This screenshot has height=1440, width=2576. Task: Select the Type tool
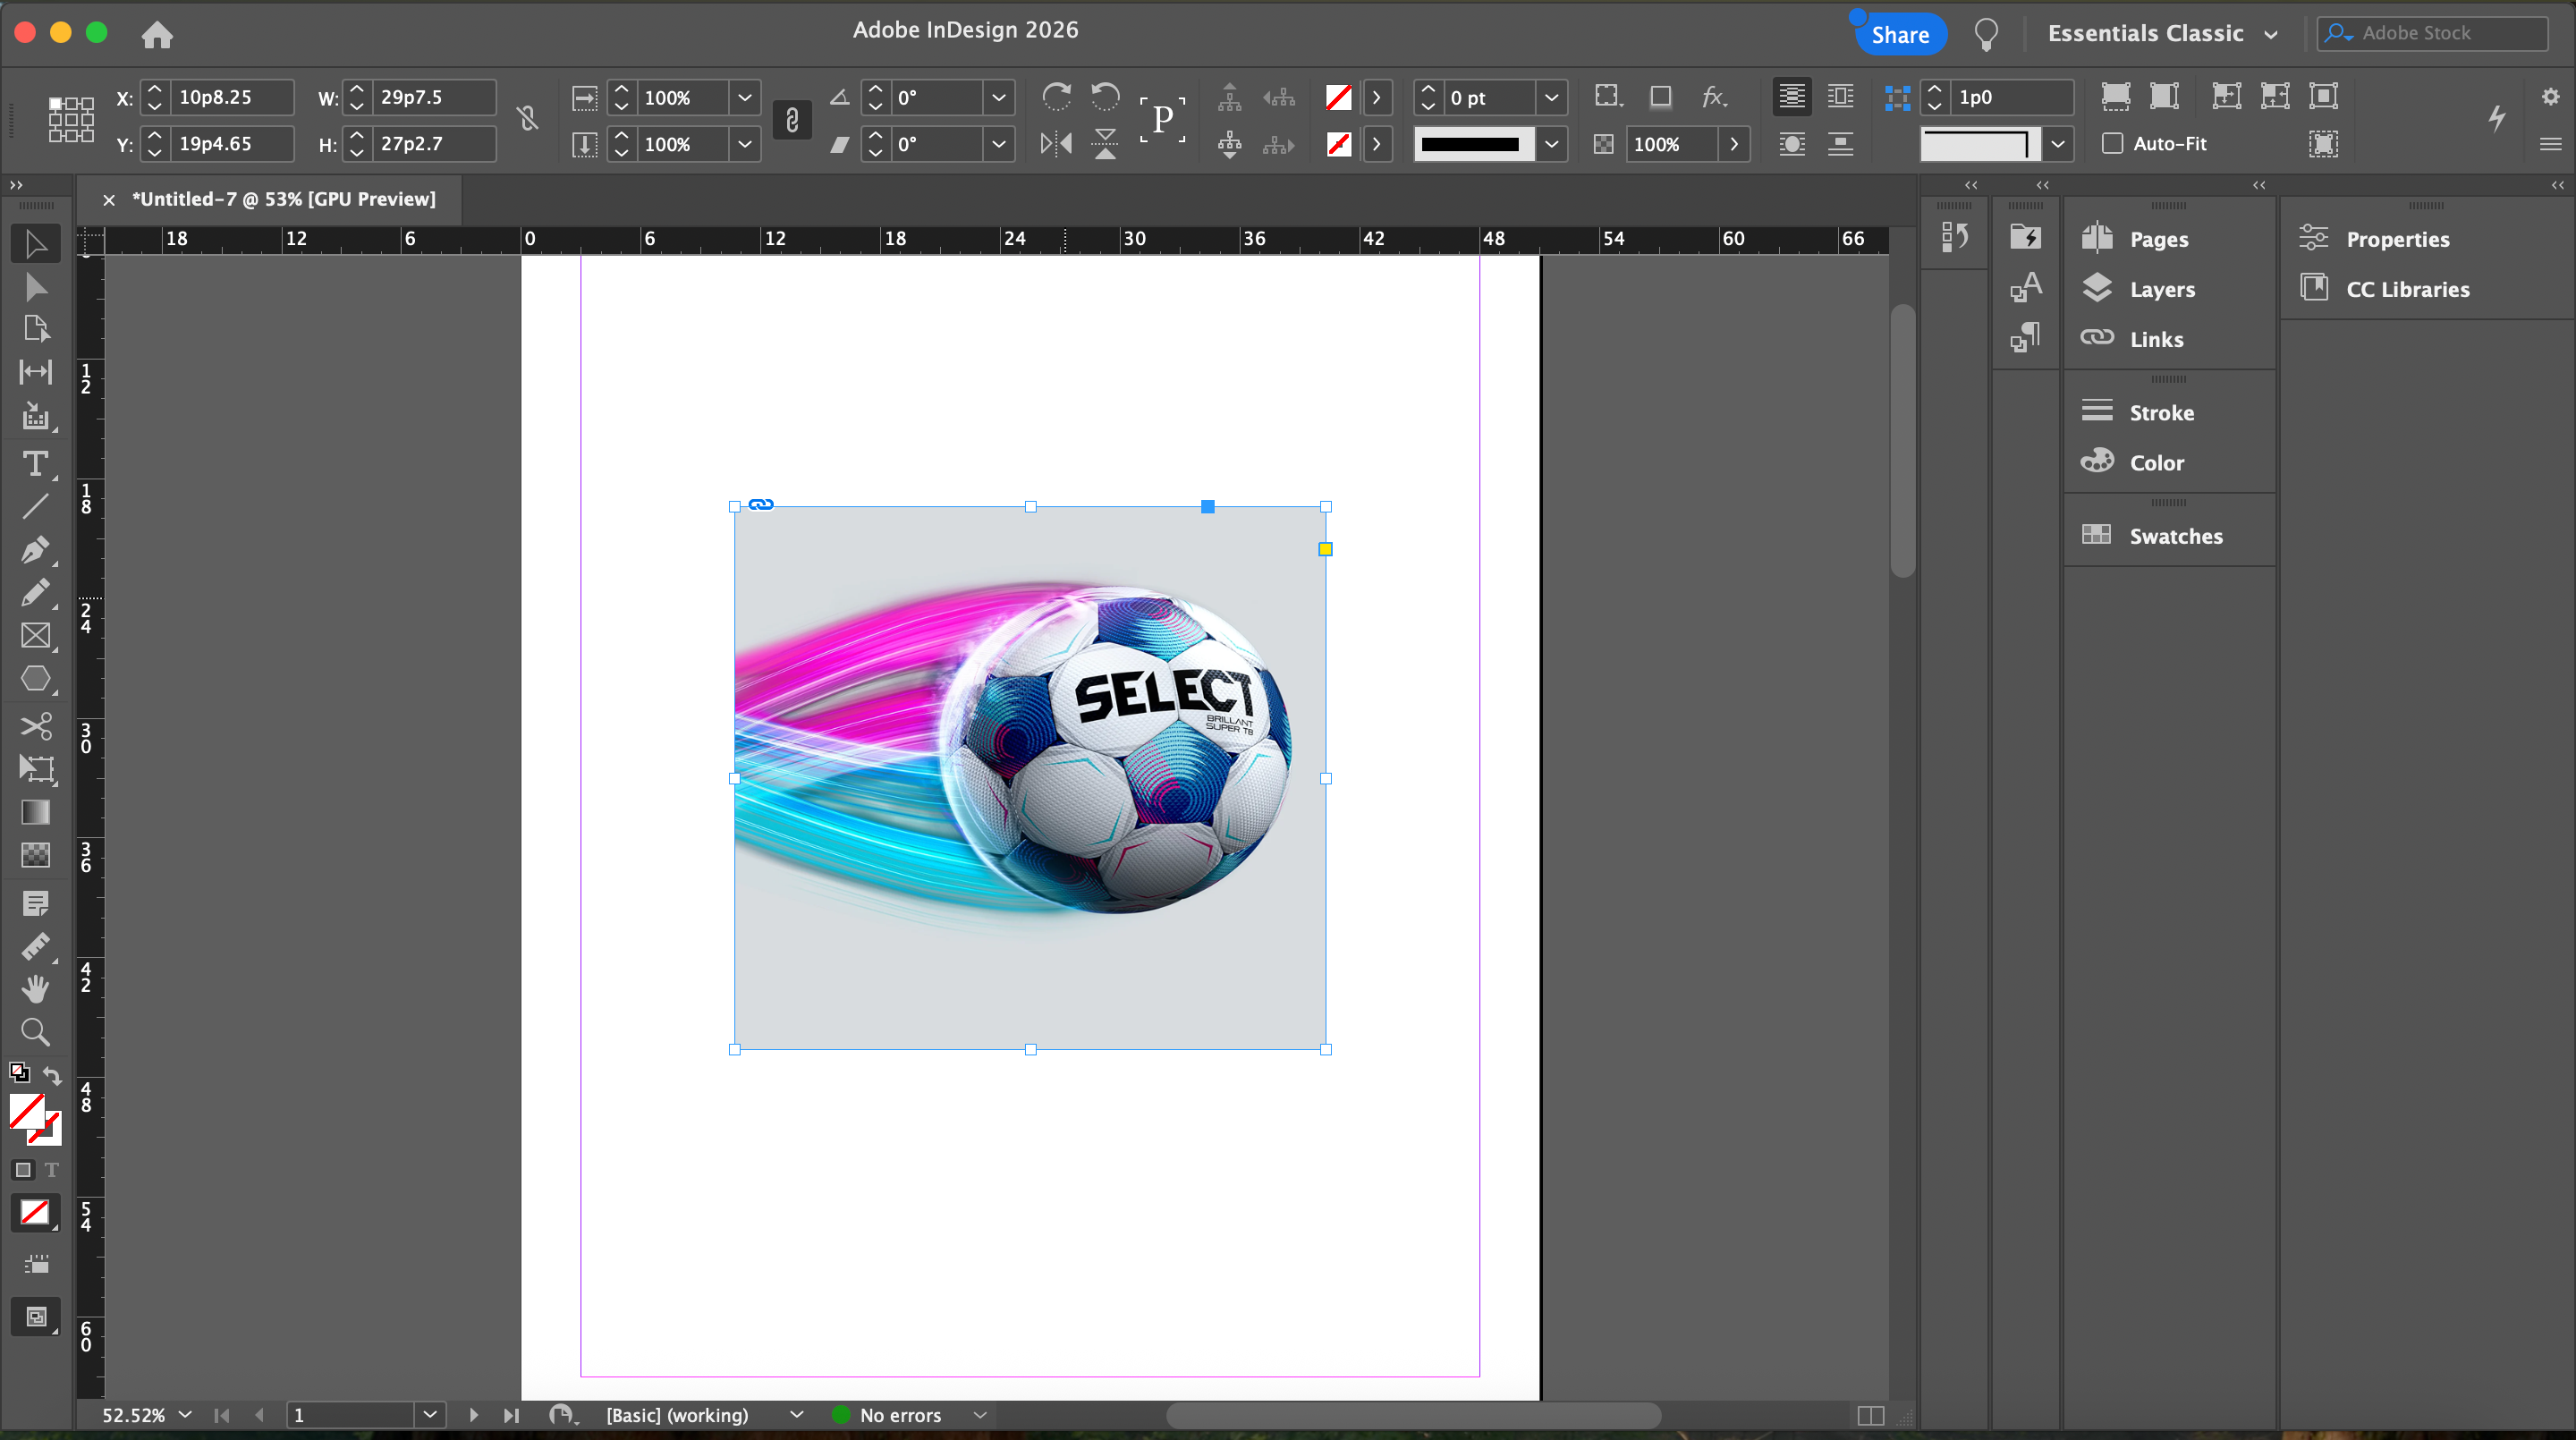tap(35, 464)
